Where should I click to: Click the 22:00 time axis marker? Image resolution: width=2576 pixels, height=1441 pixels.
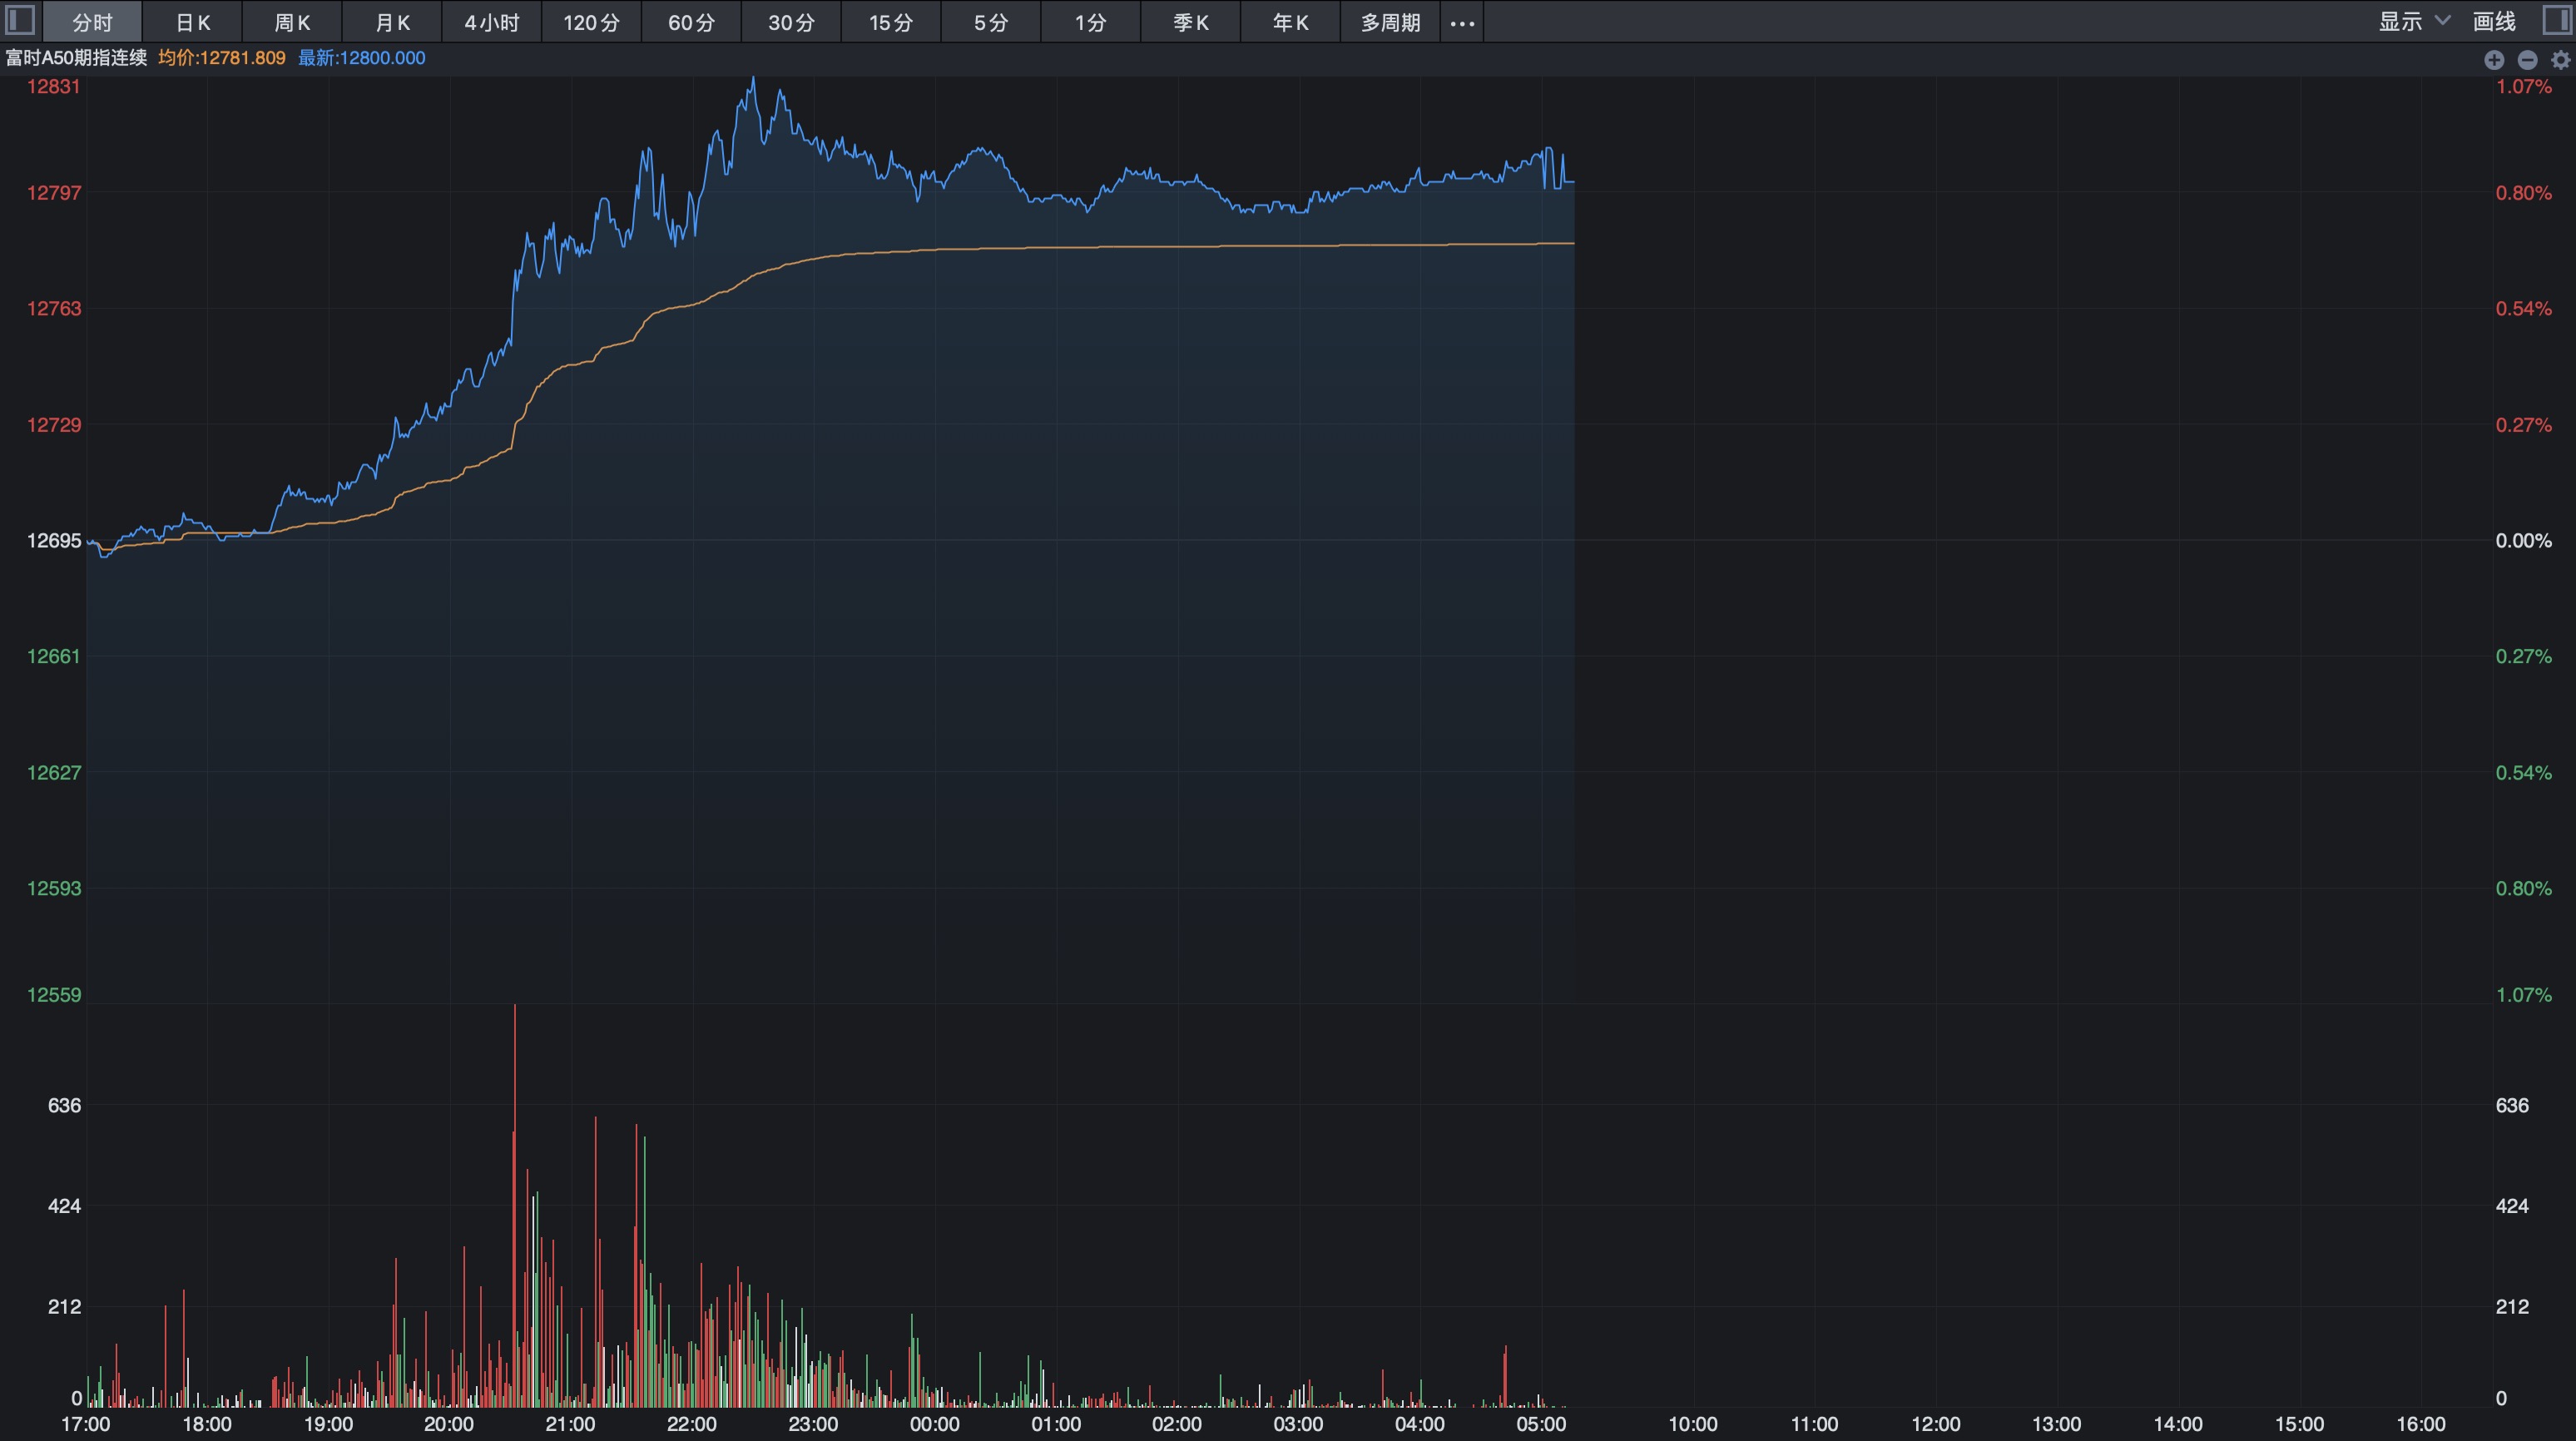pos(691,1424)
